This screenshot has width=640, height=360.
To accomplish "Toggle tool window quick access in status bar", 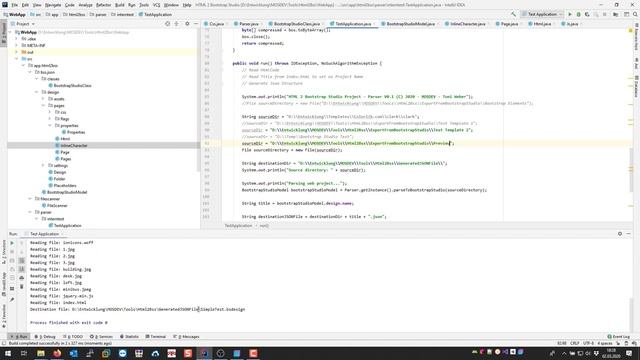I will (4, 343).
